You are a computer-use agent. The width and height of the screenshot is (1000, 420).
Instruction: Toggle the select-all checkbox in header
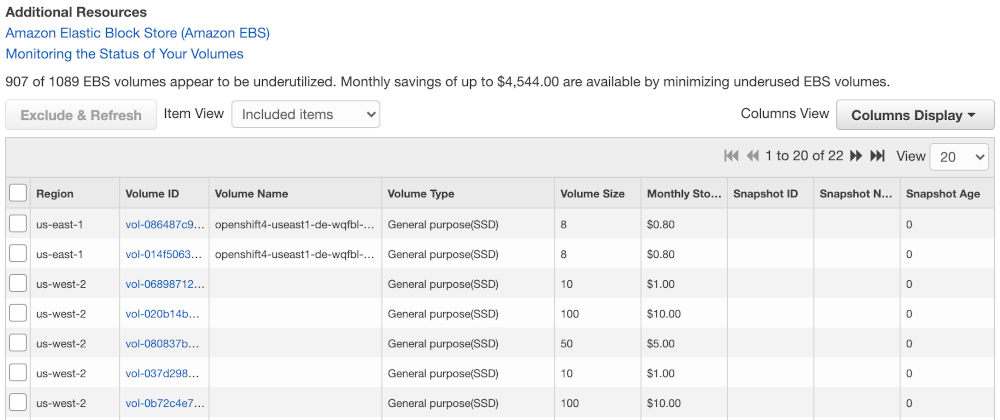click(18, 193)
